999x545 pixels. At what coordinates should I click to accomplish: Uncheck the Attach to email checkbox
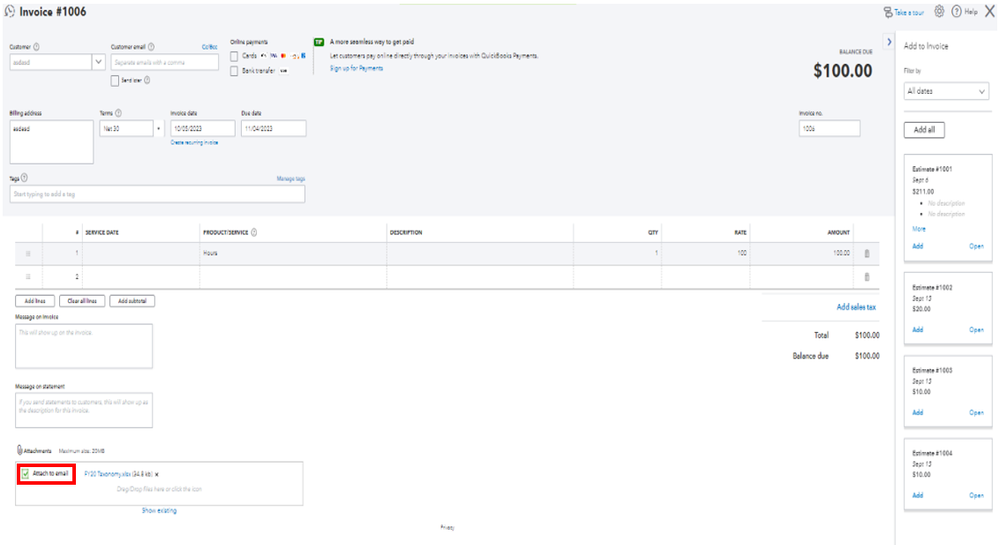pyautogui.click(x=25, y=474)
